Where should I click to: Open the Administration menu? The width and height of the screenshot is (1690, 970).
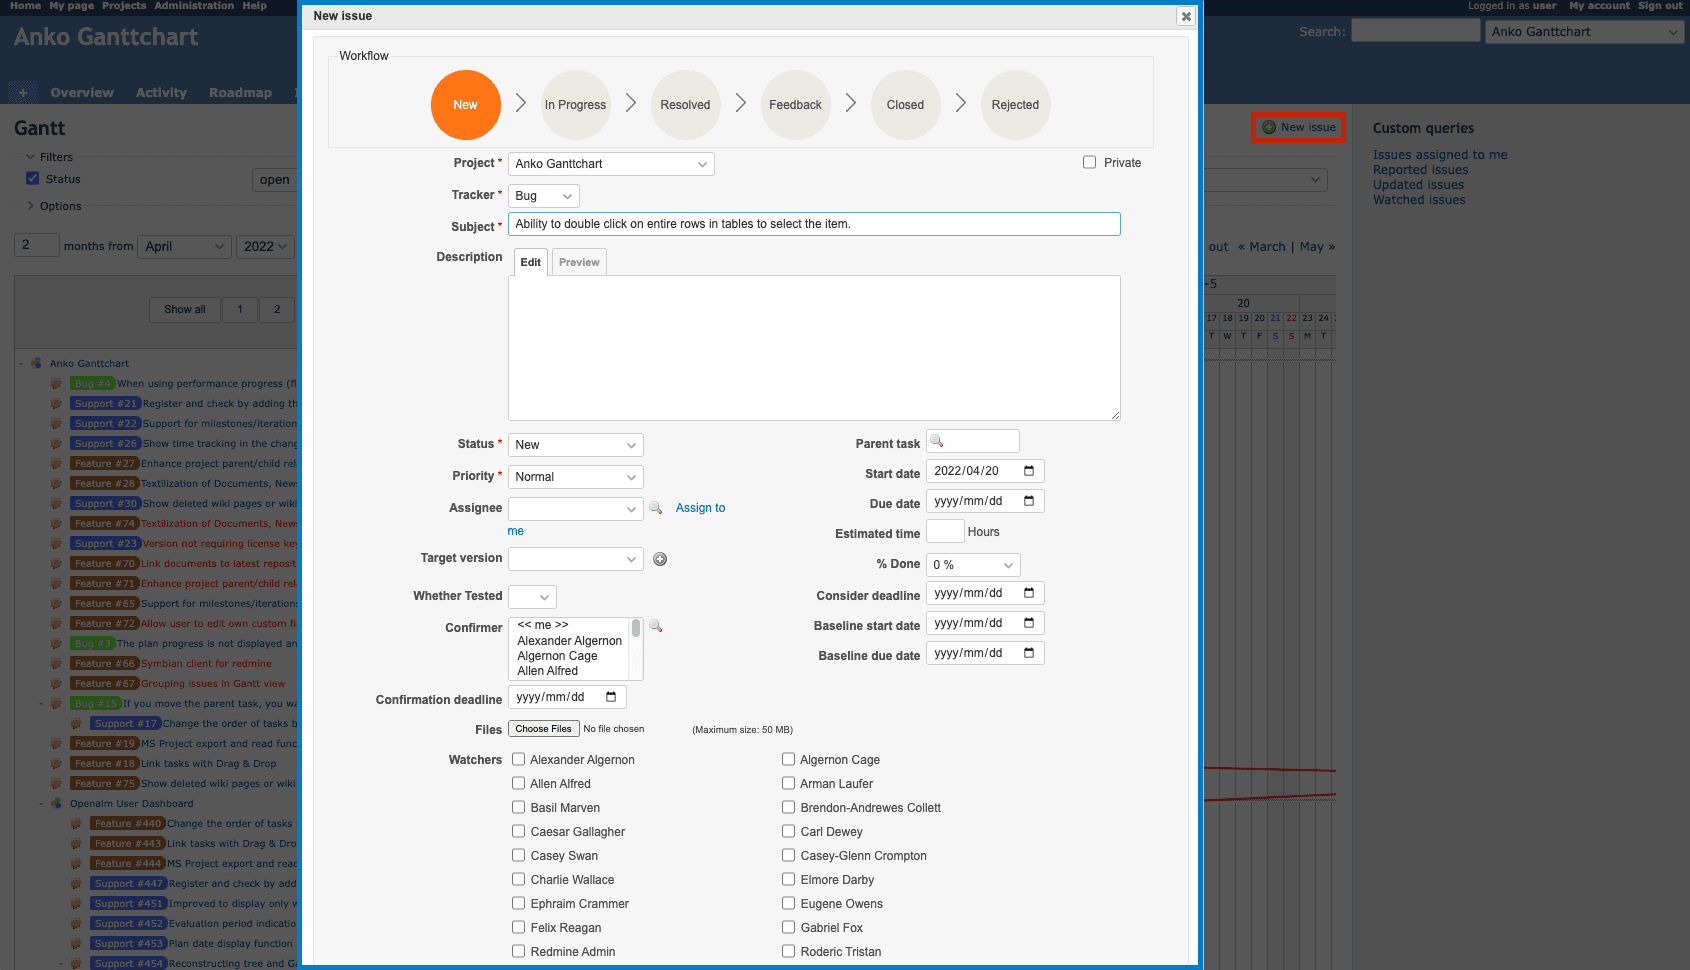coord(194,6)
